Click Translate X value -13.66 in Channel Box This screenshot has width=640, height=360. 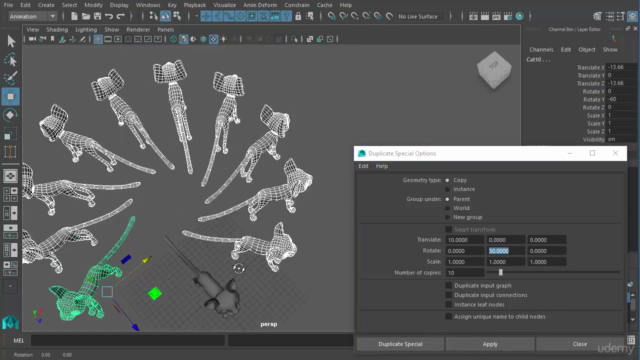click(621, 67)
